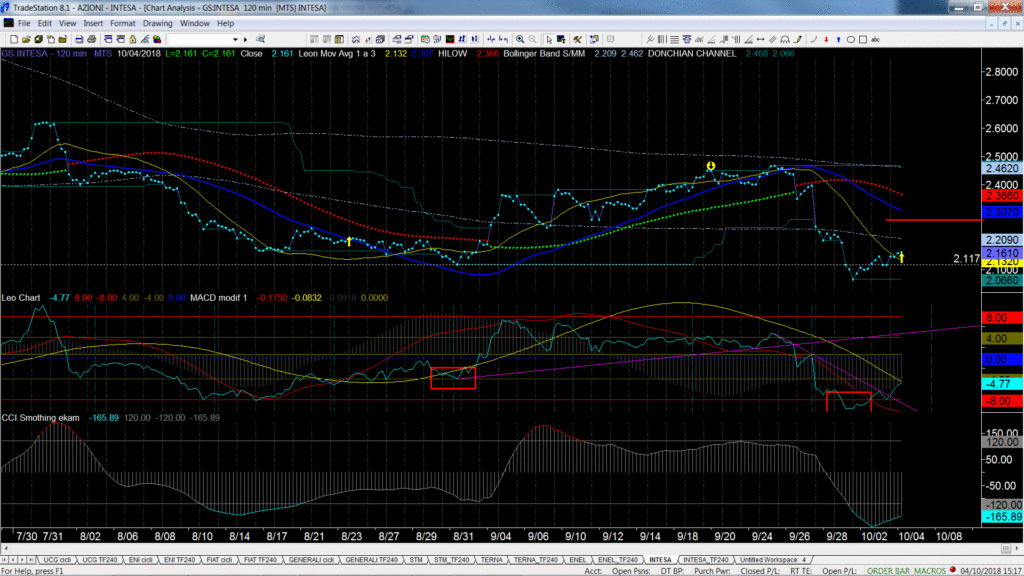Select the curve line drawing tool
The image size is (1024, 576).
coord(814,39)
